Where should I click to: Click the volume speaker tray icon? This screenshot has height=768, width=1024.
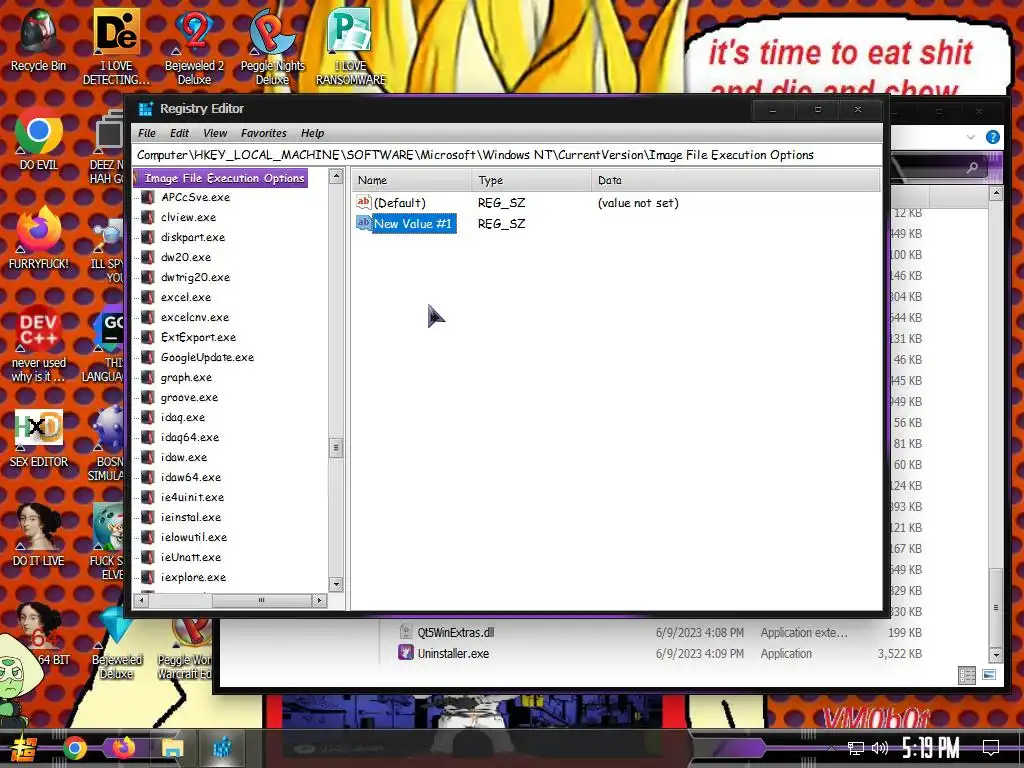click(x=880, y=748)
